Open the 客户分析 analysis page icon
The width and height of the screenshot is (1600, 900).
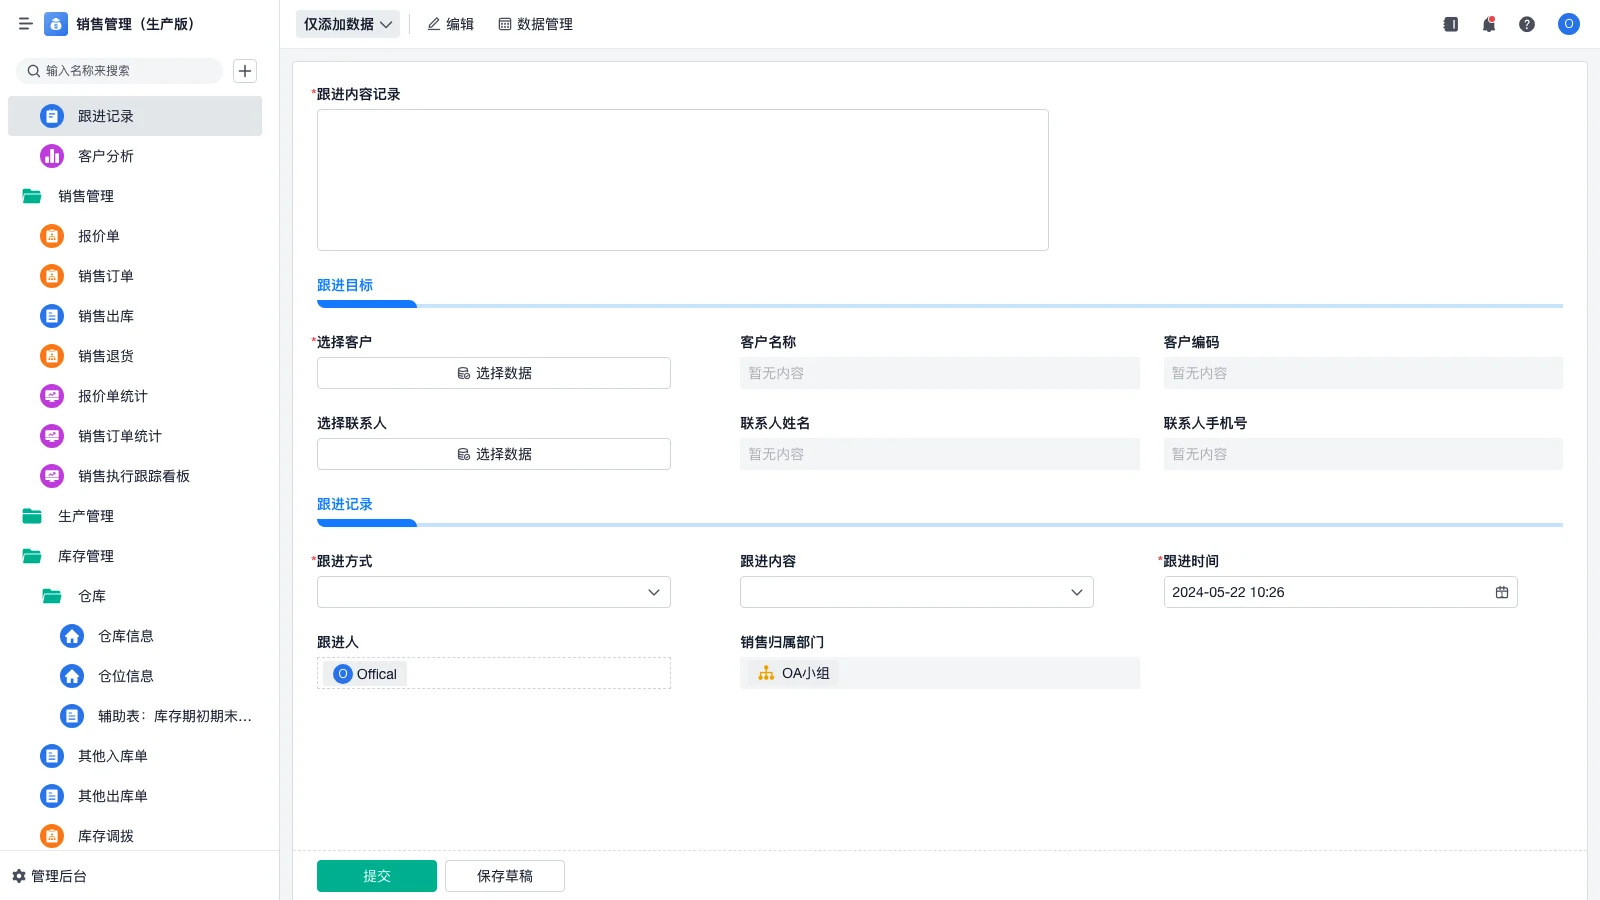(x=51, y=156)
